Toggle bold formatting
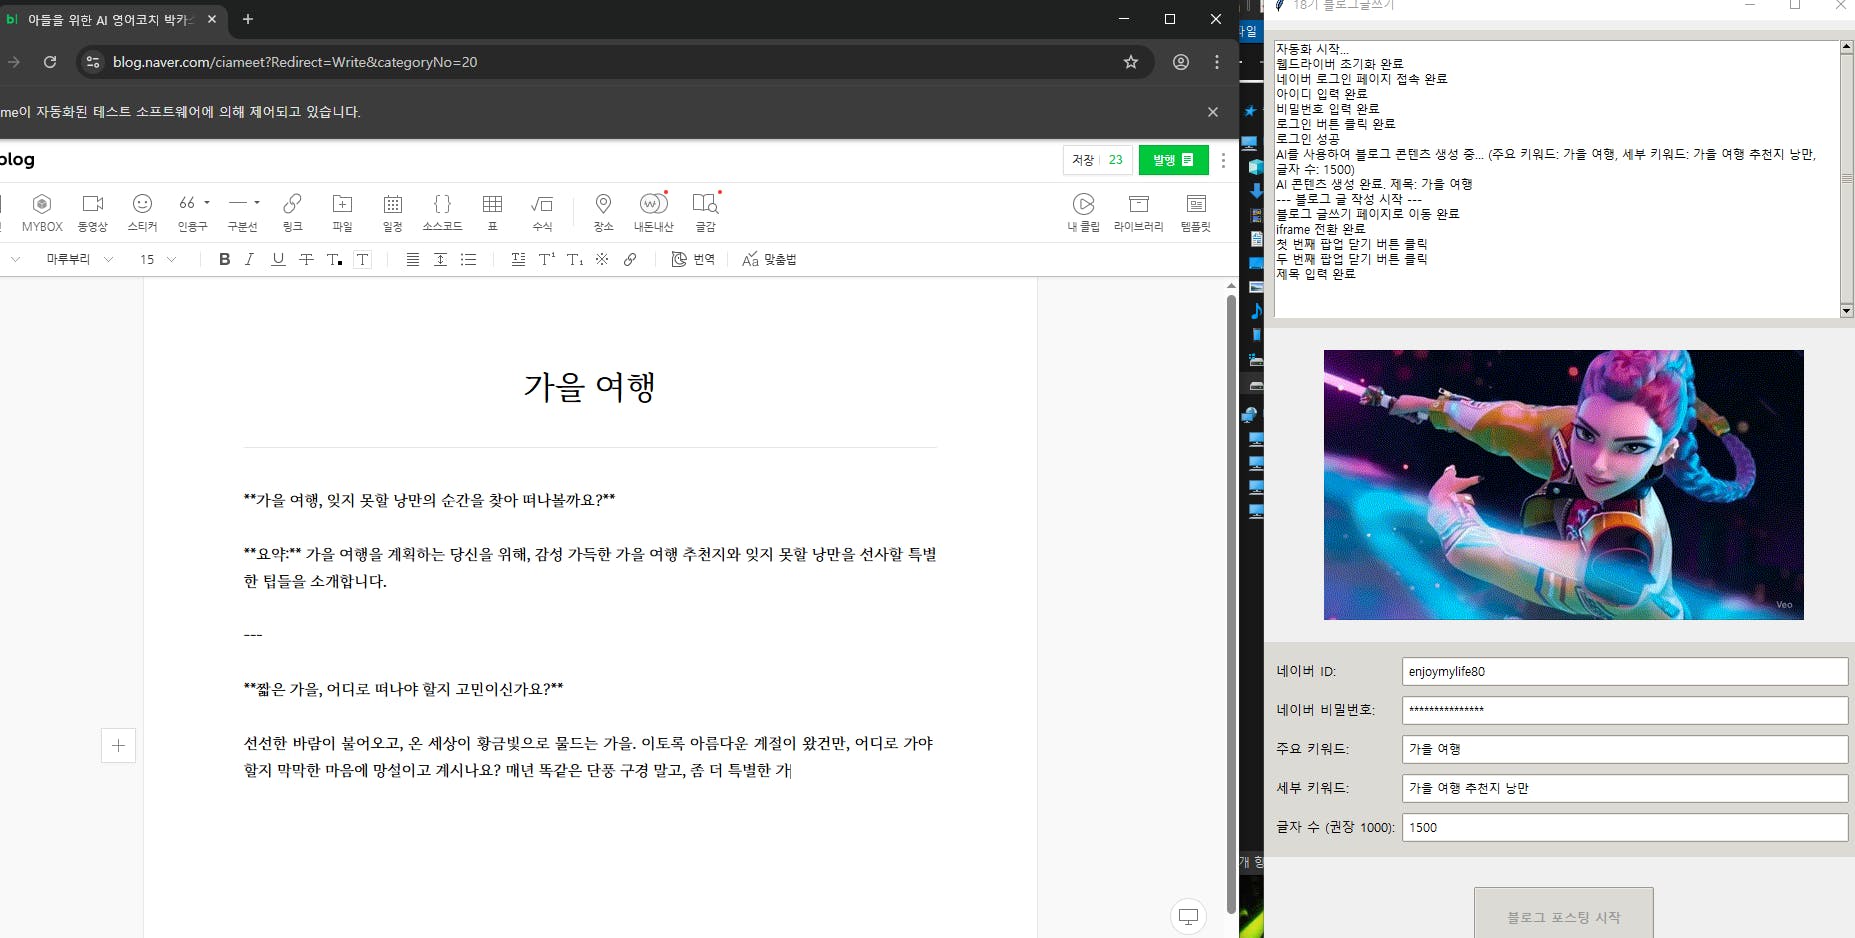 tap(224, 259)
